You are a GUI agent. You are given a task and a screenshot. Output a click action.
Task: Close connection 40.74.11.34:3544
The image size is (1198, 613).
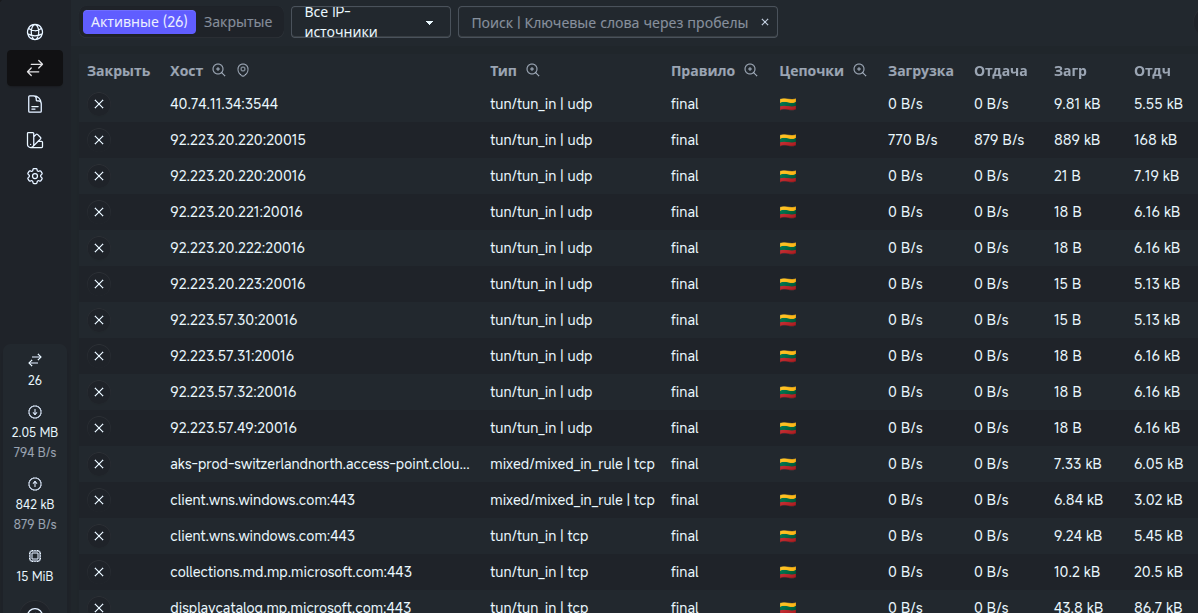[x=99, y=104]
